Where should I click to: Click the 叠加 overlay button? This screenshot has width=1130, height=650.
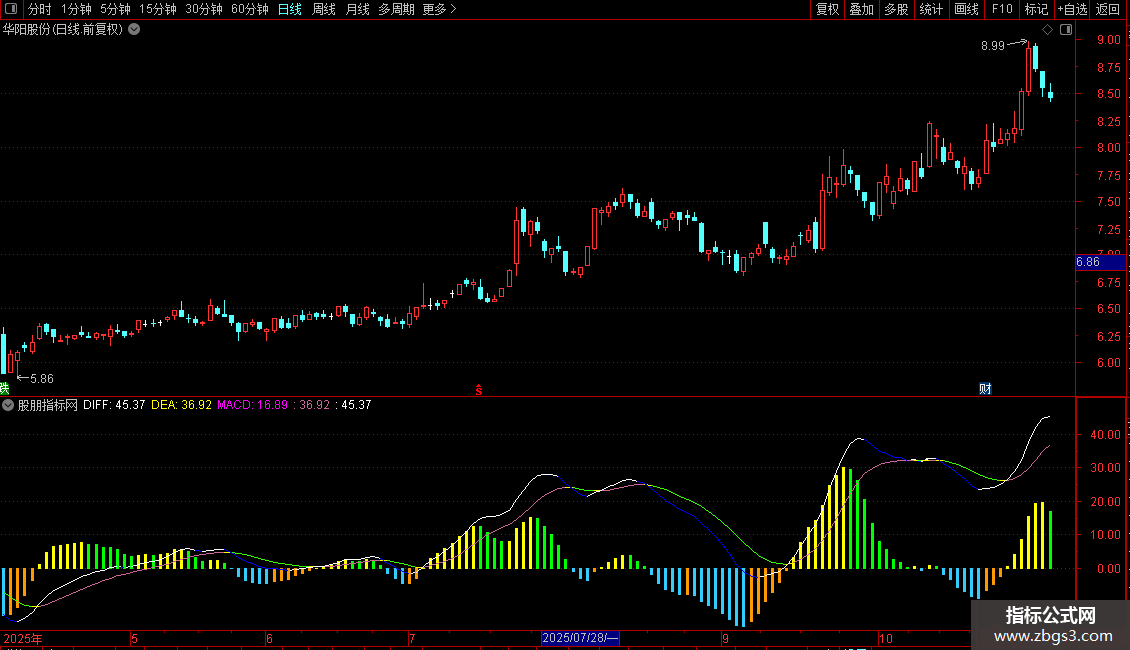pos(862,9)
